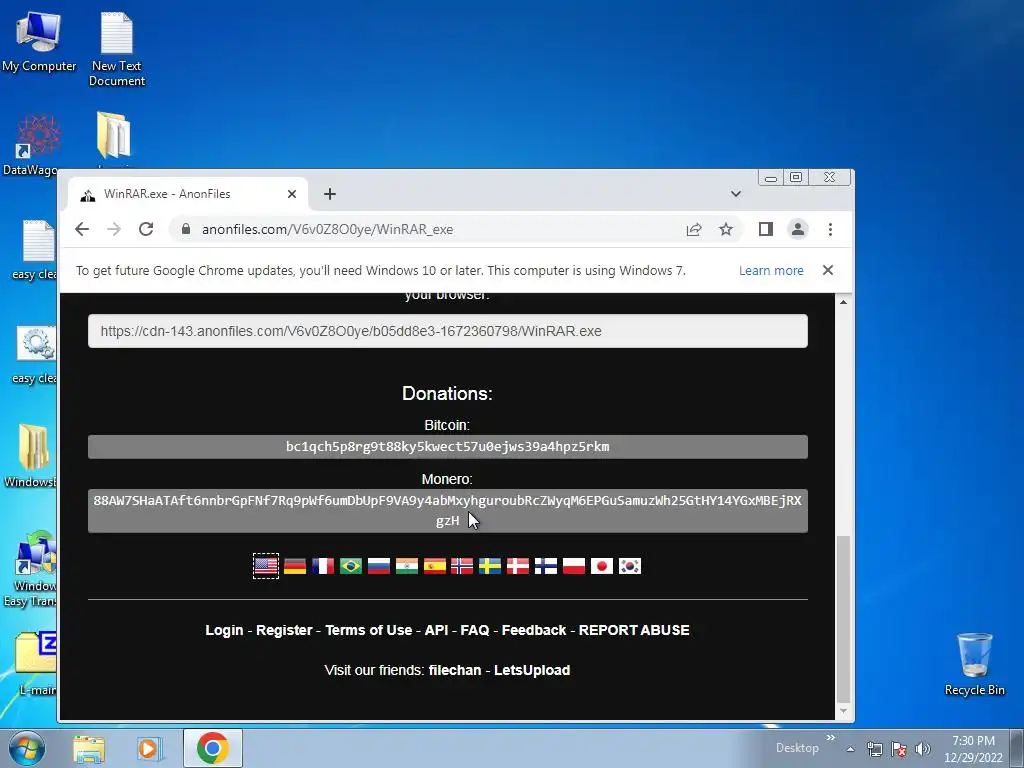Visit the LetsUpload friend site
1024x768 pixels.
pos(532,670)
